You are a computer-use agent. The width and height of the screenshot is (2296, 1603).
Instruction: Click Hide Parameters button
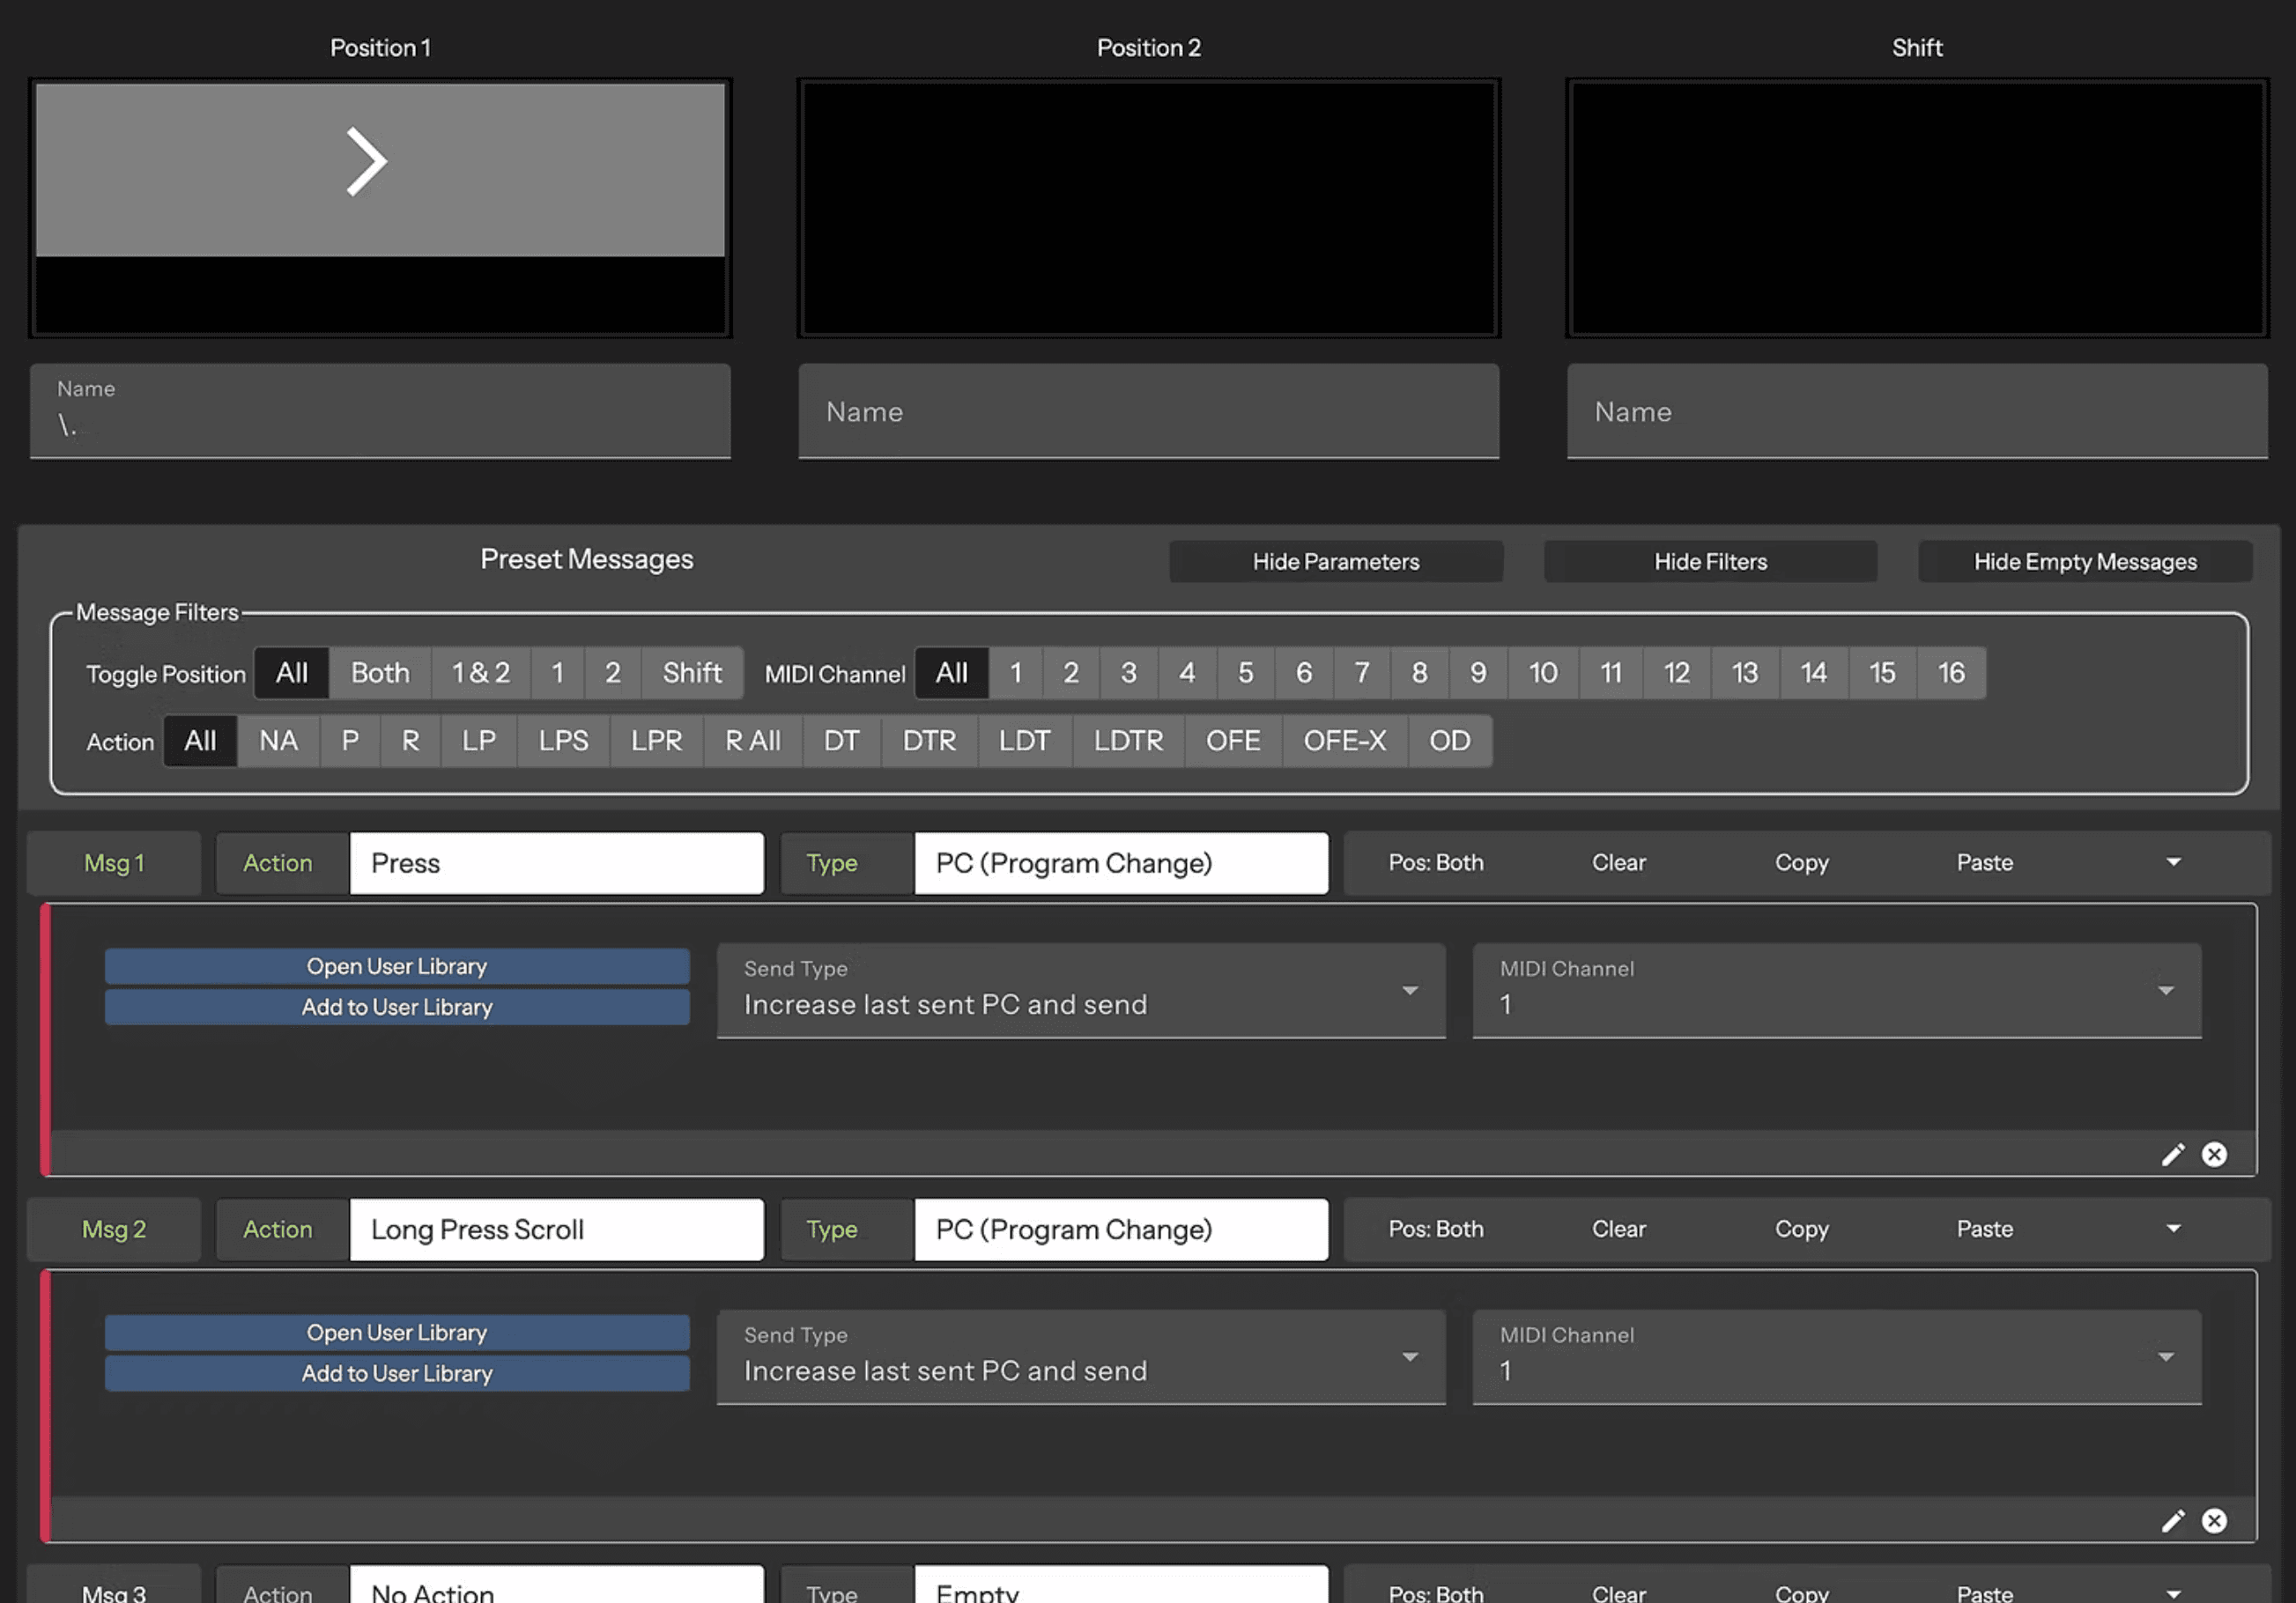click(1335, 562)
